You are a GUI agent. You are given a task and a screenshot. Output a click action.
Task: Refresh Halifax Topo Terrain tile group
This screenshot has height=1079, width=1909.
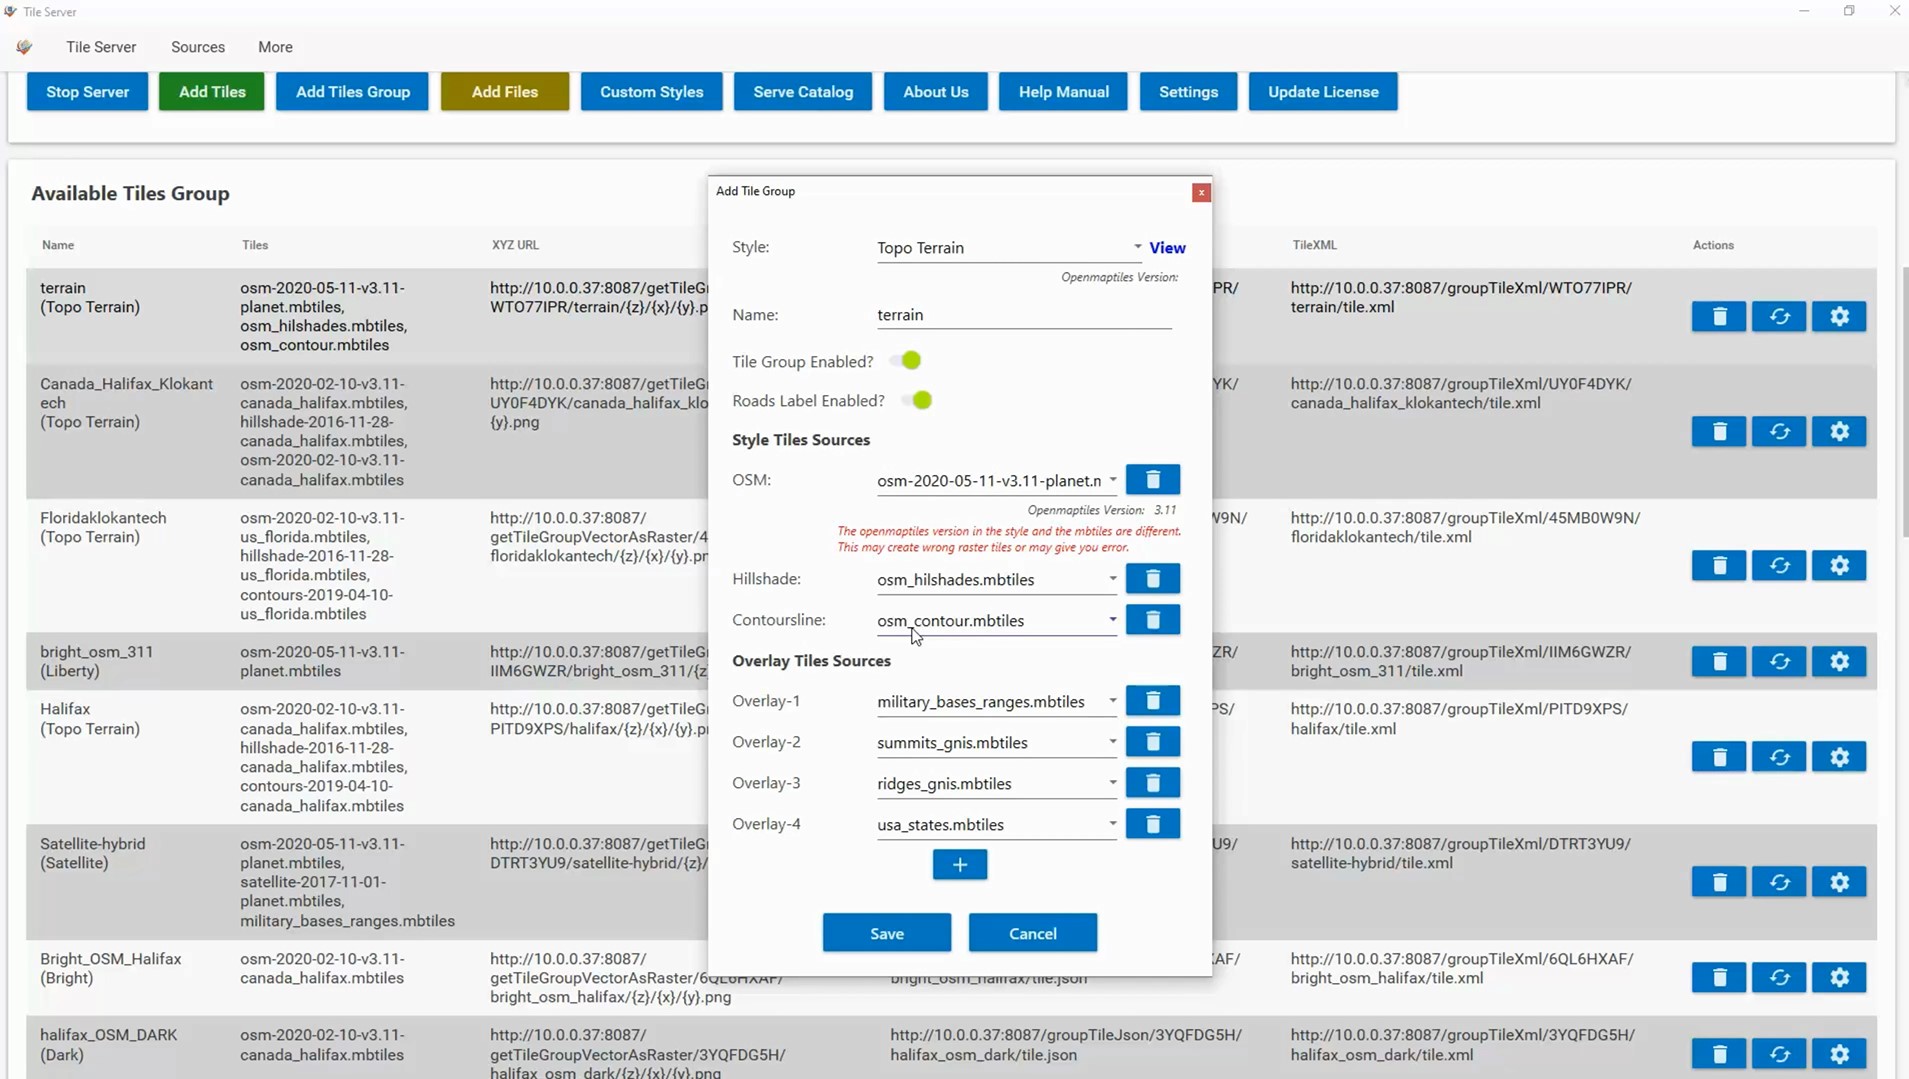coord(1779,758)
